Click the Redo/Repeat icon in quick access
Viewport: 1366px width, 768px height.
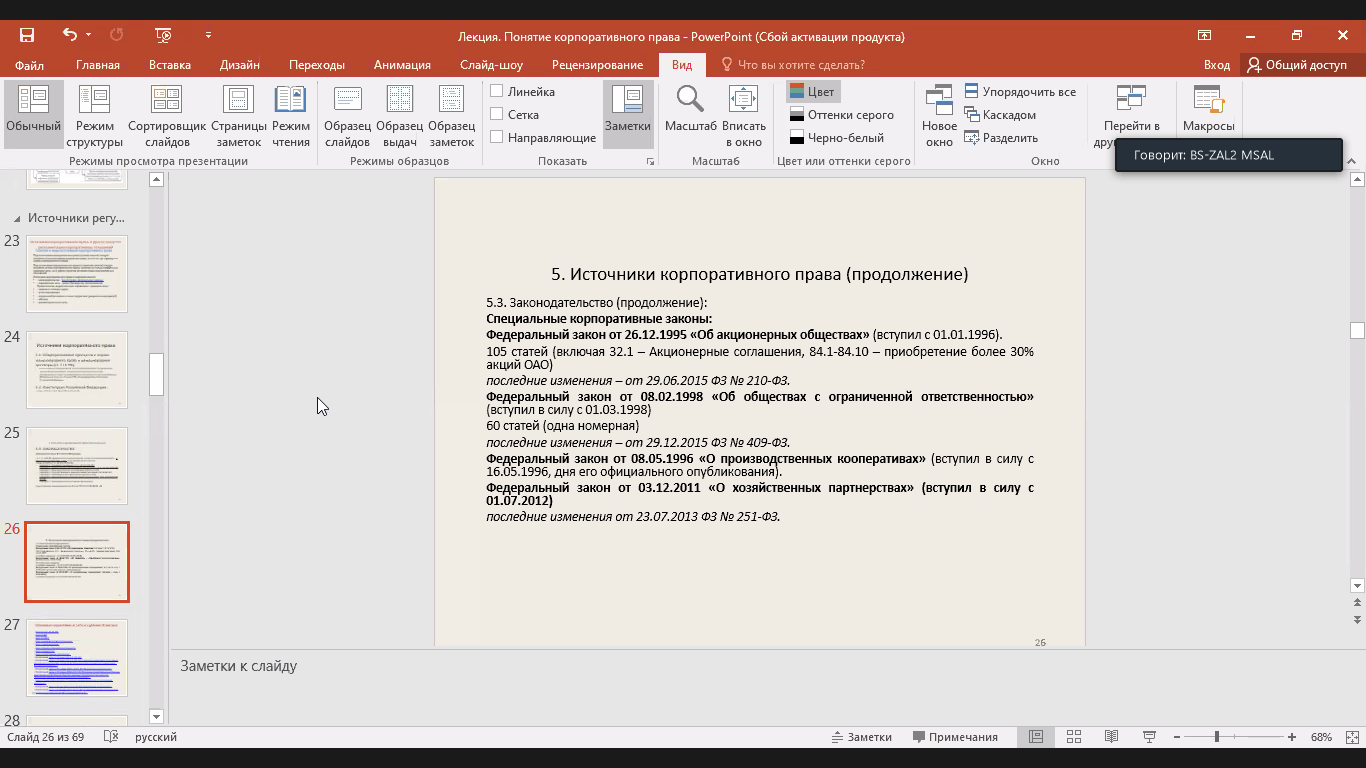click(x=117, y=35)
